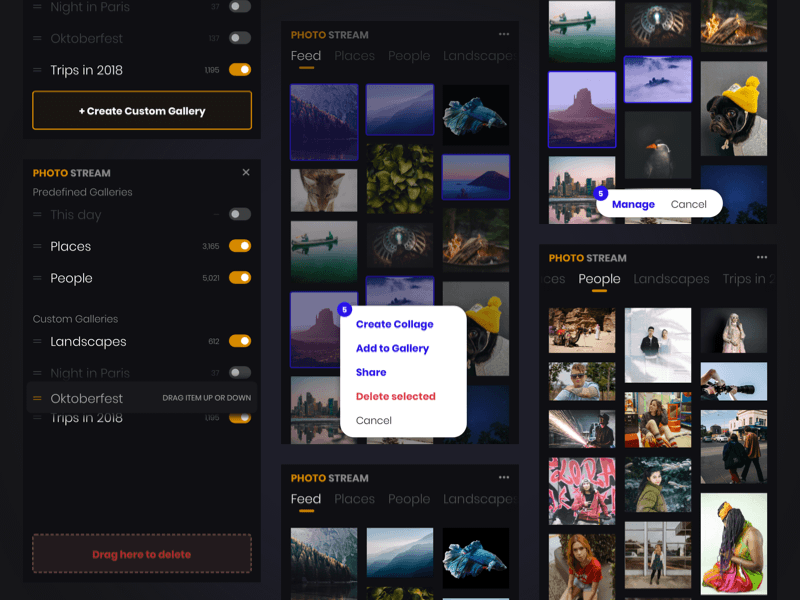Image resolution: width=800 pixels, height=600 pixels.
Task: Grab the drag handle beside This day
Action: coord(37,215)
